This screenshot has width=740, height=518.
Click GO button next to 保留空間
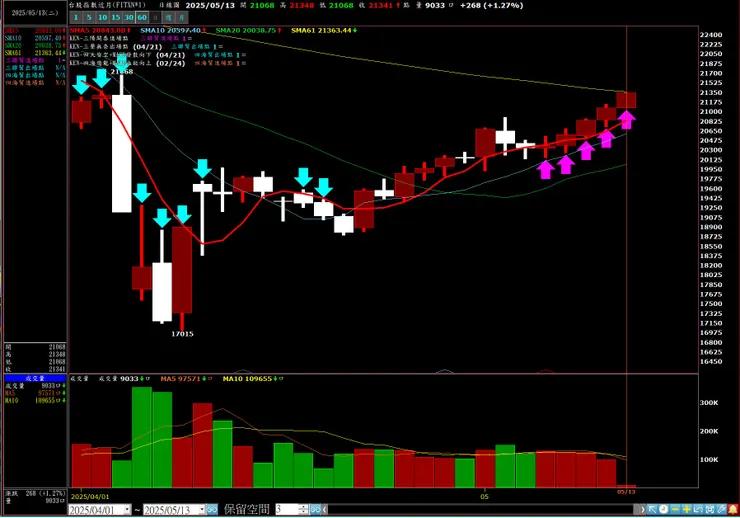pos(315,510)
